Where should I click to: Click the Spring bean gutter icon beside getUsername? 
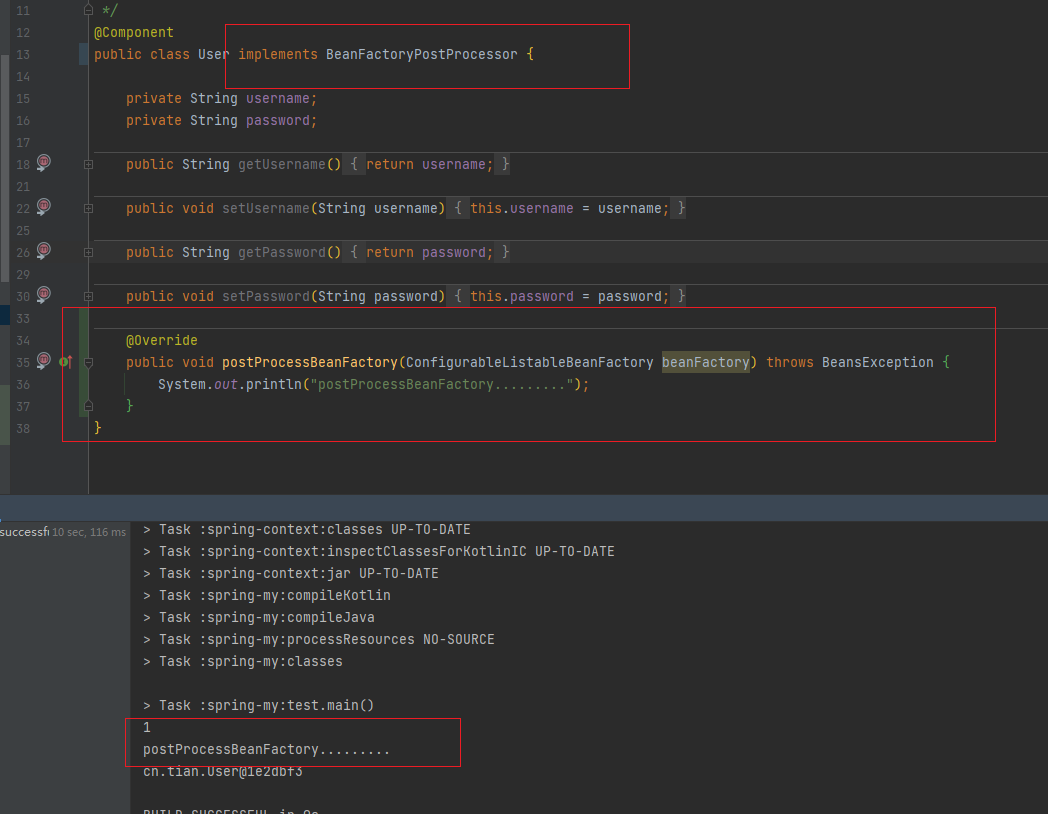pyautogui.click(x=43, y=162)
